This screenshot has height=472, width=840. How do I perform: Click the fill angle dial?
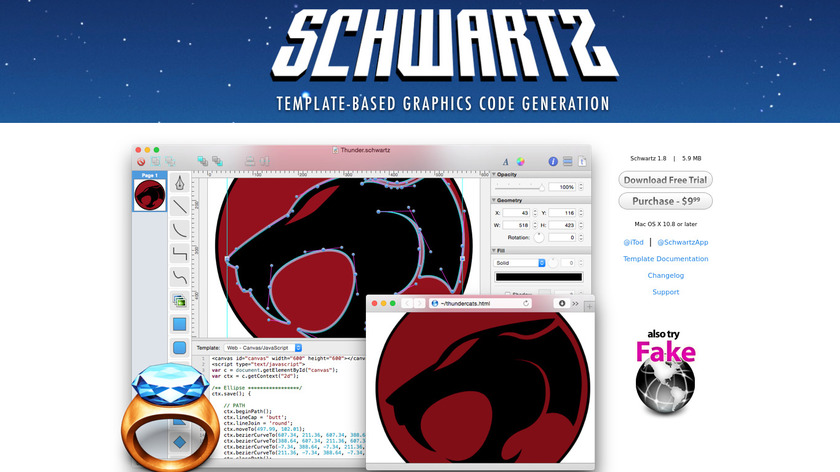[552, 263]
